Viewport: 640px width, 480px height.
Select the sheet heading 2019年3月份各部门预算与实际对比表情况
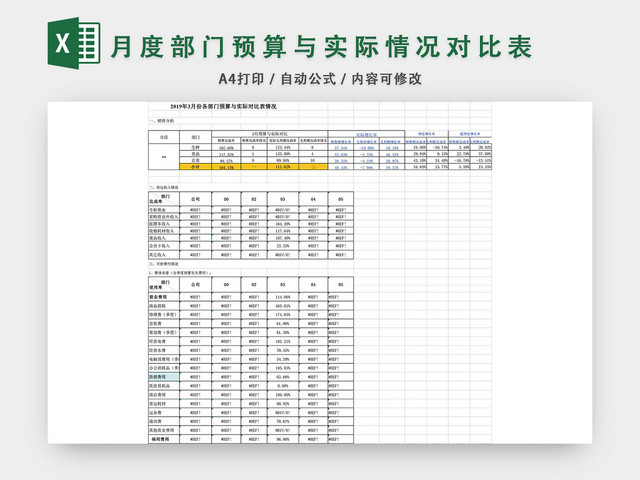tap(223, 107)
